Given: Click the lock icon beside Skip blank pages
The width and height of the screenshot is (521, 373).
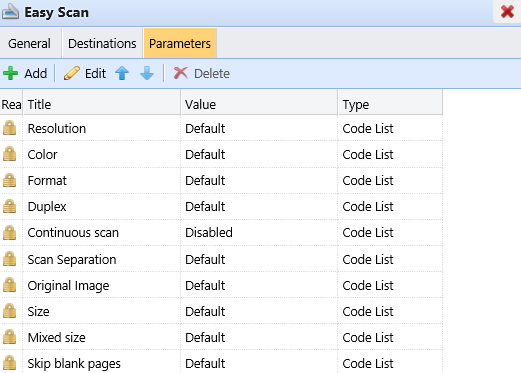Looking at the screenshot, I should click(x=10, y=363).
